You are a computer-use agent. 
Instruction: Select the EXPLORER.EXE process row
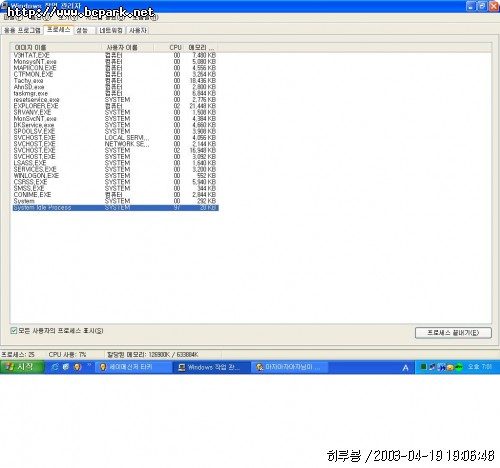click(115, 106)
